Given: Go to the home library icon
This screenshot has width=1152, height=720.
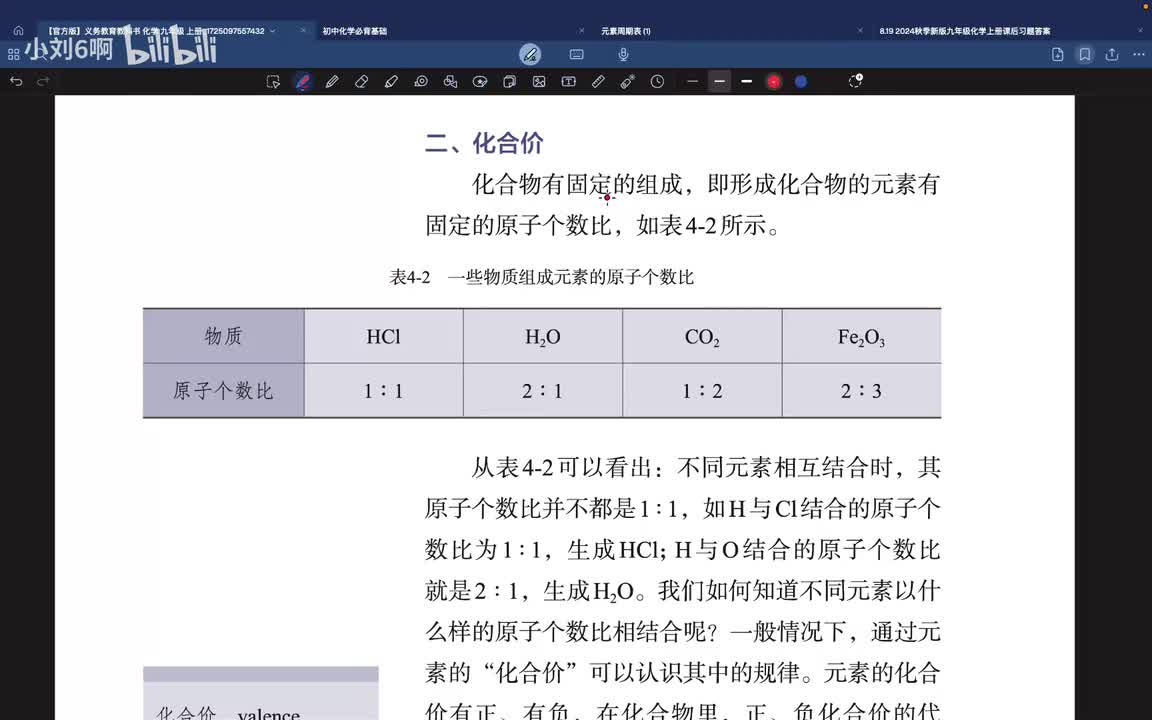Looking at the screenshot, I should [18, 31].
